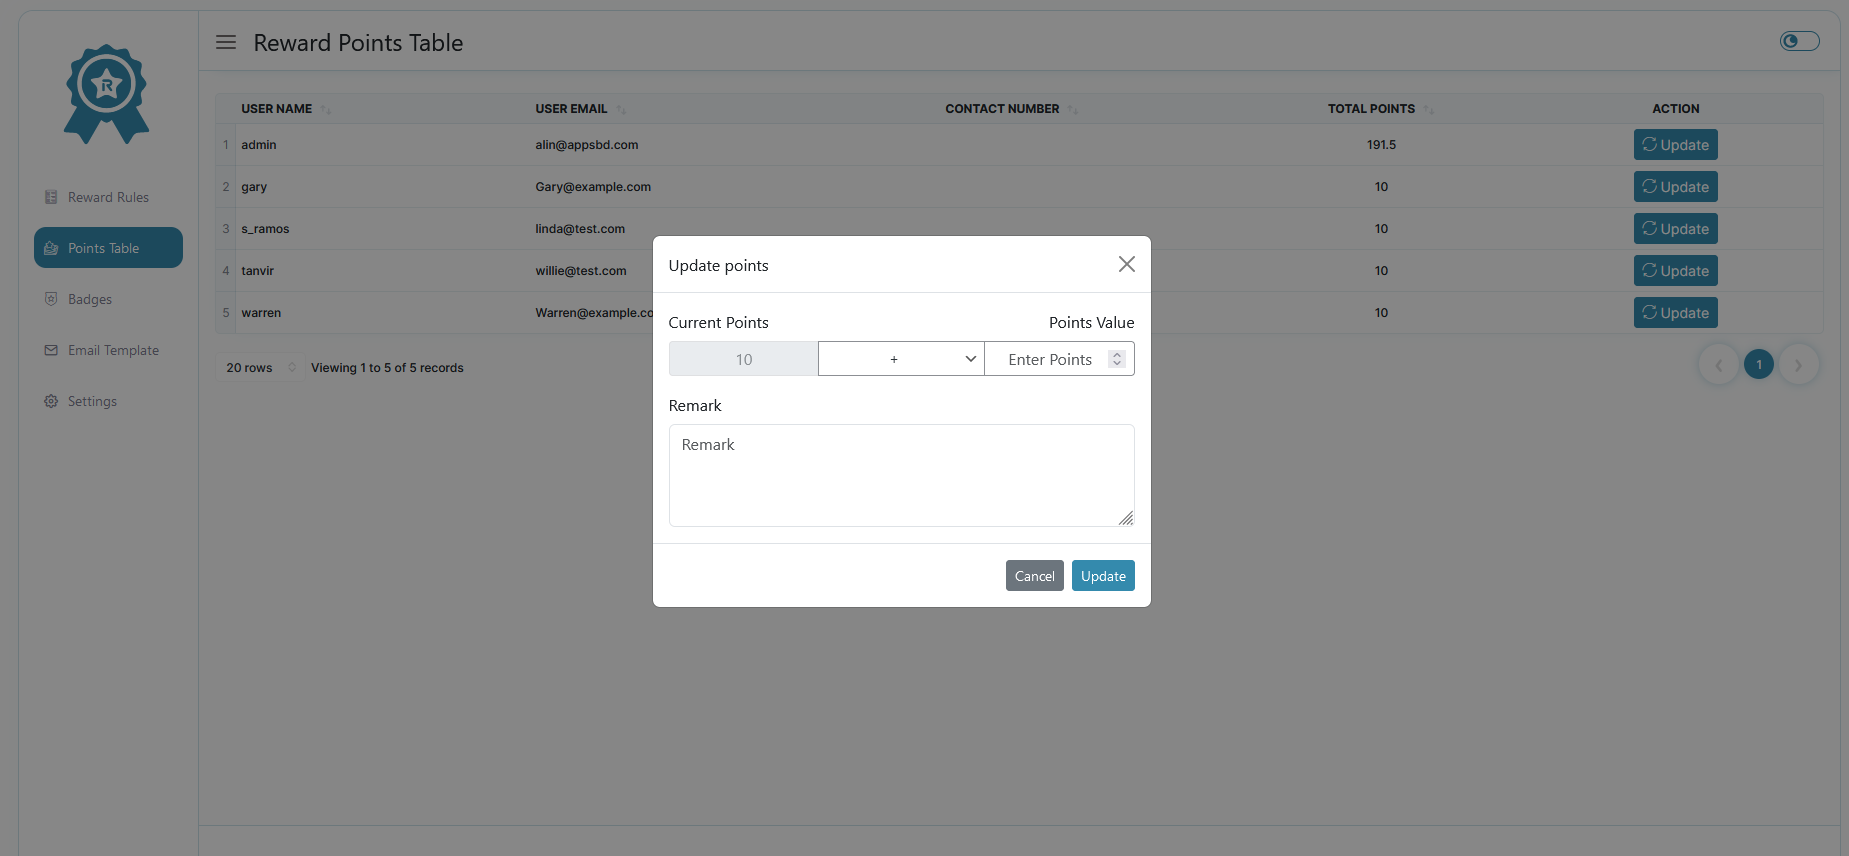Viewport: 1849px width, 856px height.
Task: Open Email Template from the sidebar
Action: [x=113, y=350]
